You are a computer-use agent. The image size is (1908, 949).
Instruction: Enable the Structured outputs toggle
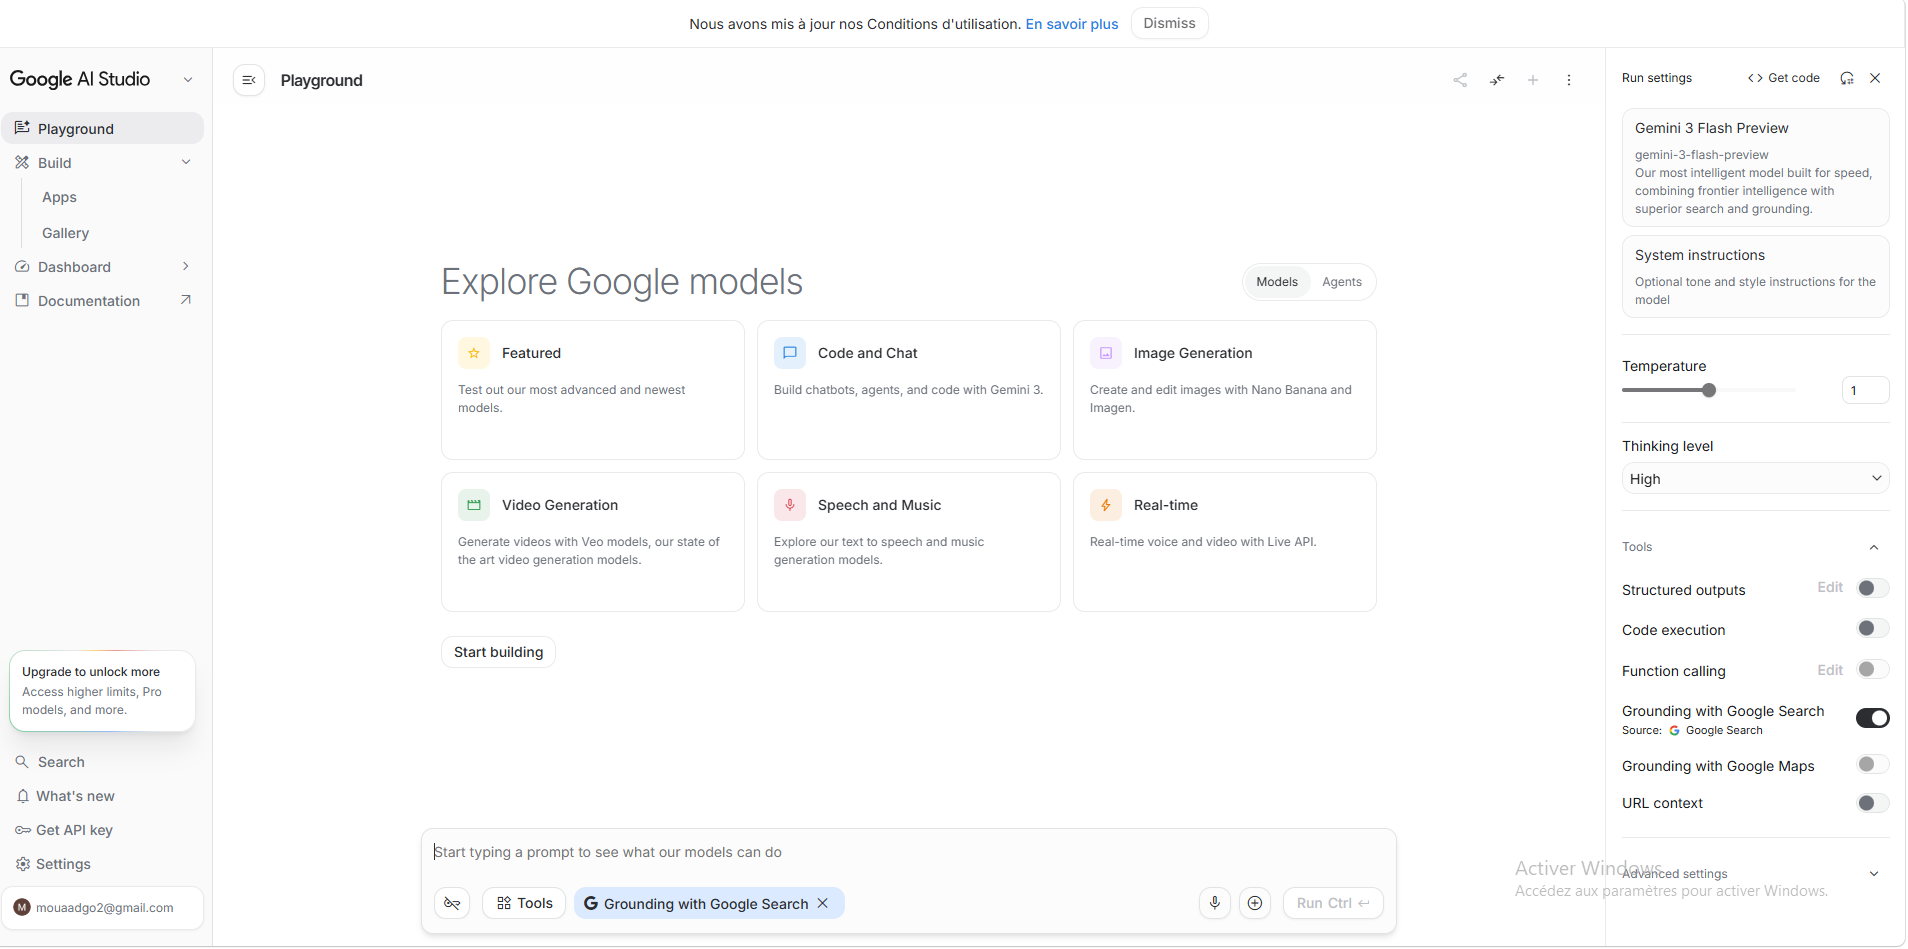(x=1872, y=588)
